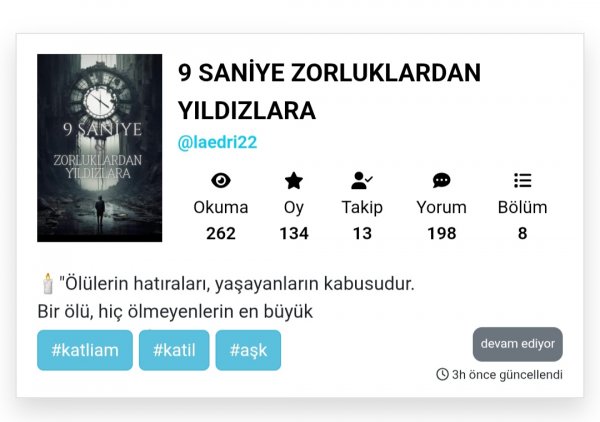Click the list icon above Bölüm
This screenshot has height=422, width=600.
tap(523, 180)
